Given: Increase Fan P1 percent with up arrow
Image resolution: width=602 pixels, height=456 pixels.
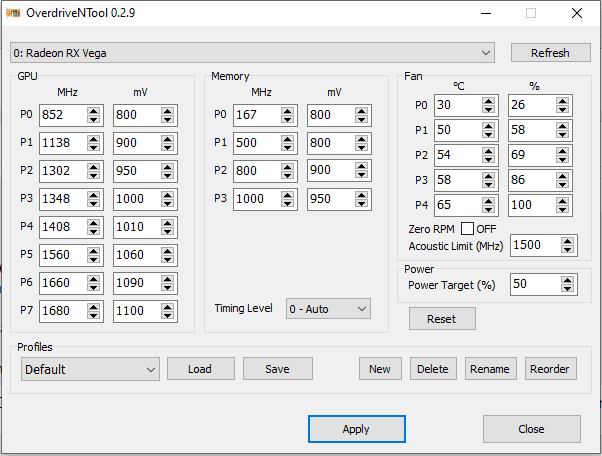Looking at the screenshot, I should pyautogui.click(x=562, y=126).
